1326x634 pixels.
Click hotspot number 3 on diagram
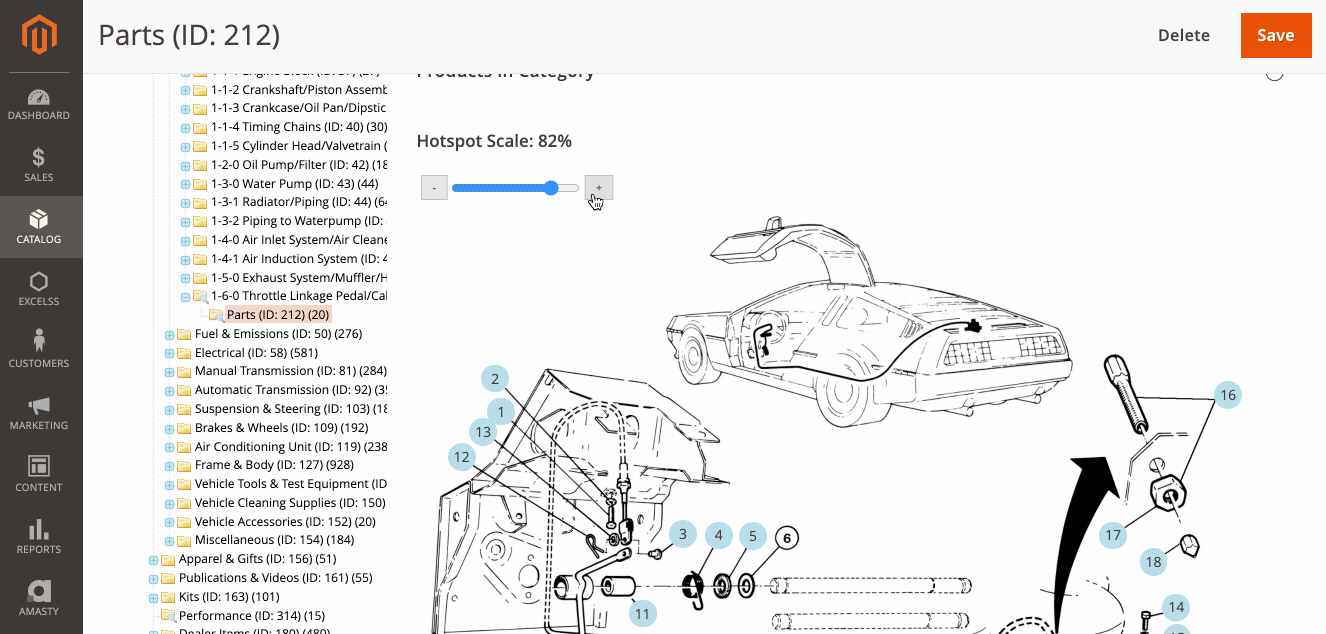pyautogui.click(x=683, y=535)
